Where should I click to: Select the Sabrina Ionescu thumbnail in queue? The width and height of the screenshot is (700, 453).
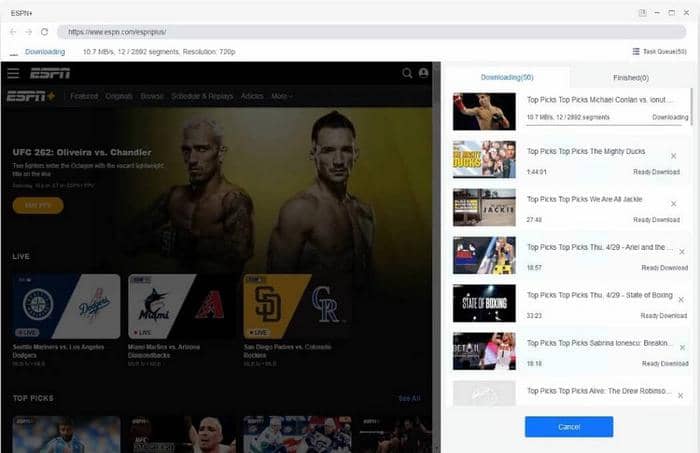(484, 351)
